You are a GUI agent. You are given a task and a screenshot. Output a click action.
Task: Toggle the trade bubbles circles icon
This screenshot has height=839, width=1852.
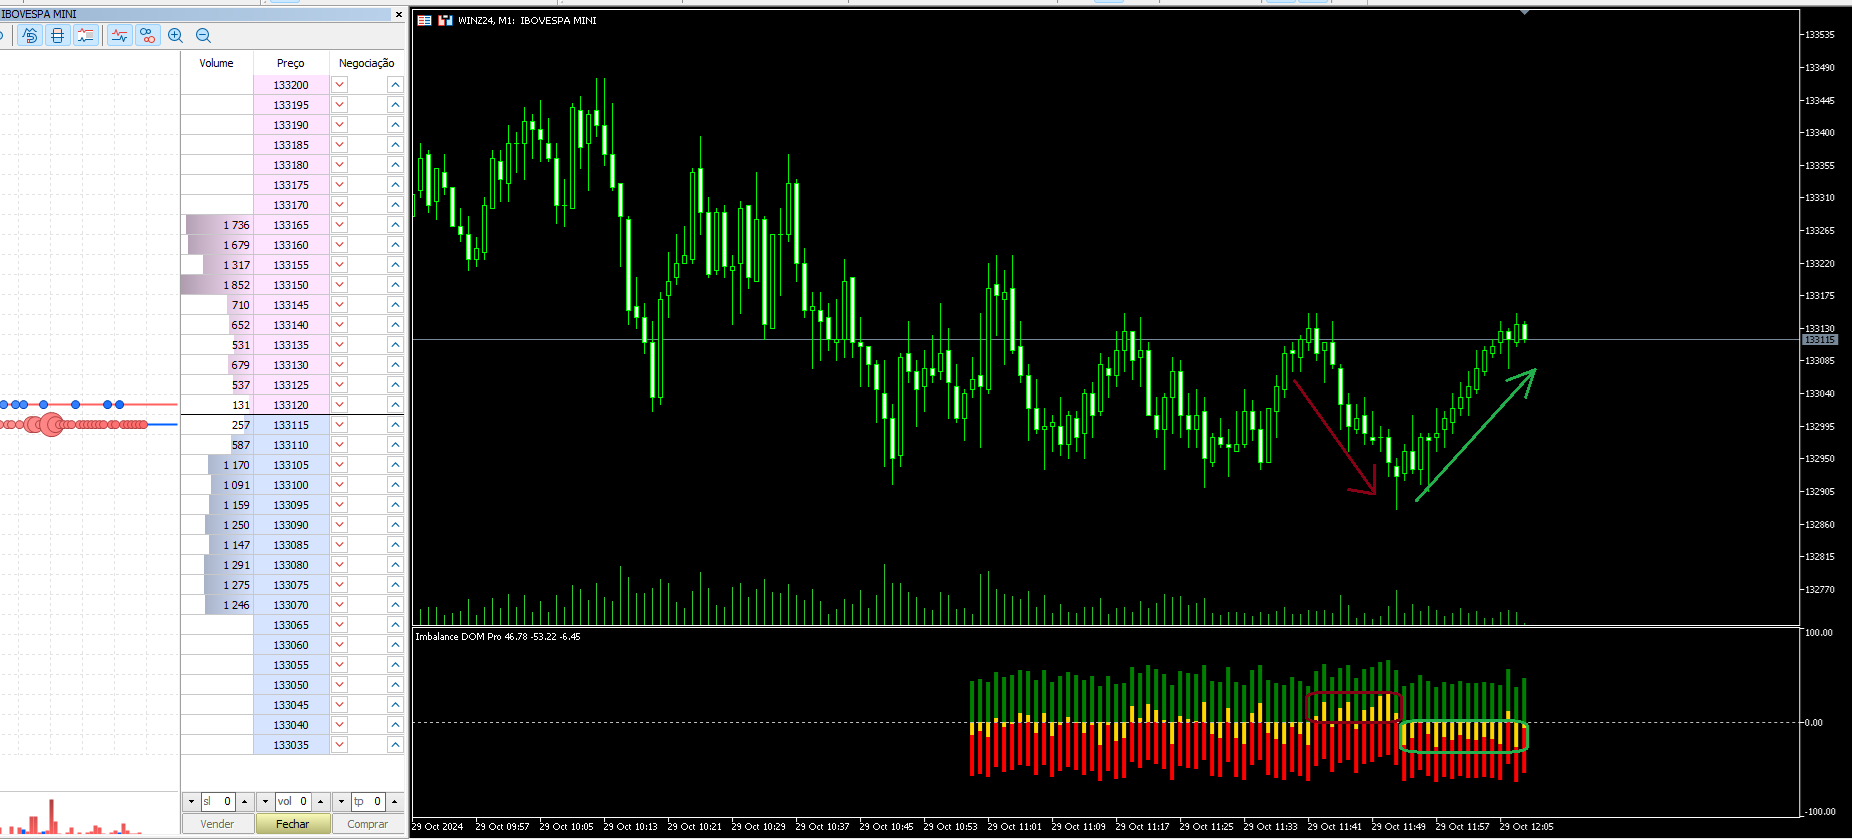pos(148,36)
